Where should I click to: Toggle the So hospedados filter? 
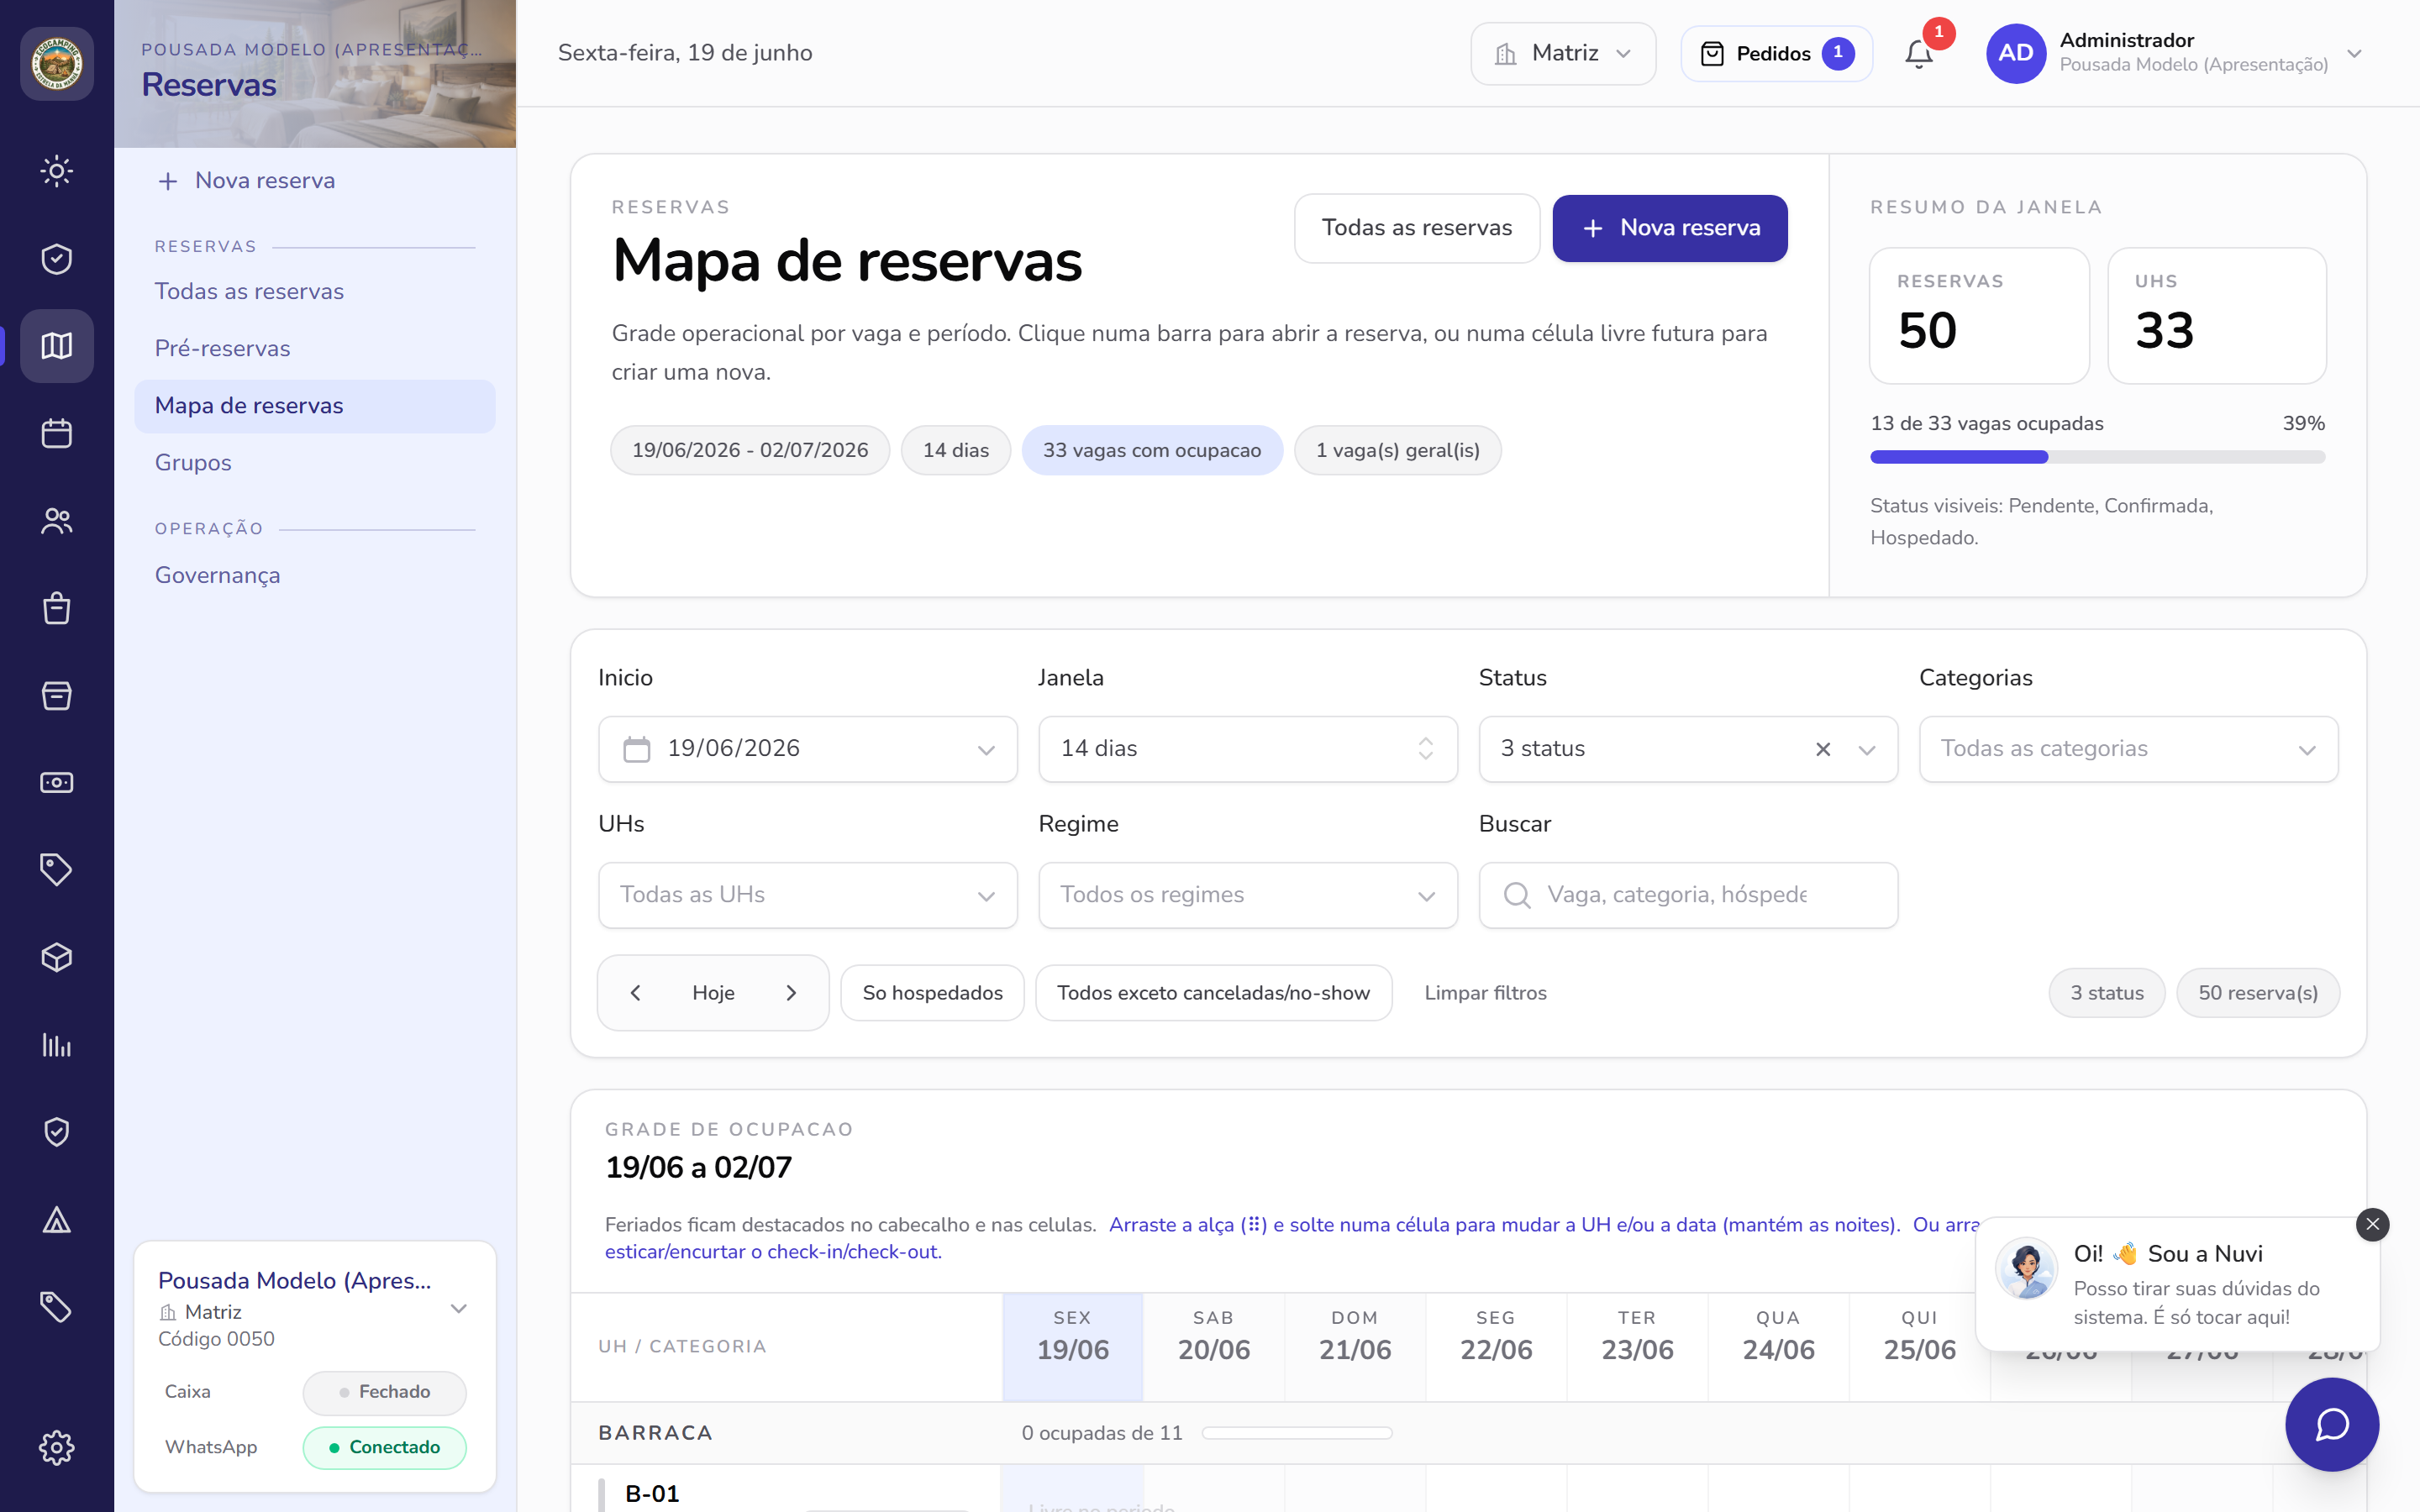click(x=932, y=993)
